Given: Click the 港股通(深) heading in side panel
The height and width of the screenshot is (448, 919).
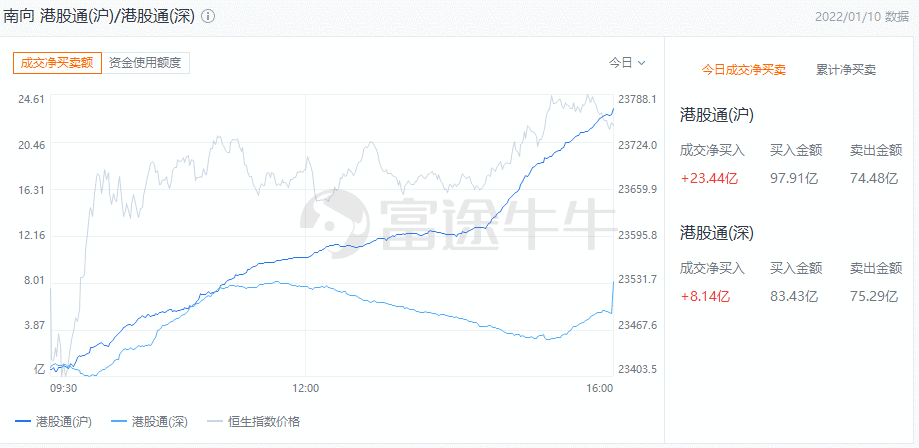Looking at the screenshot, I should click(x=716, y=232).
